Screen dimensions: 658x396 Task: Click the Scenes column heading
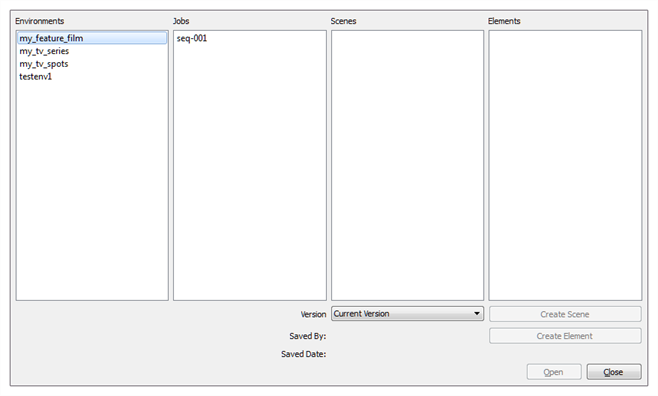(343, 21)
